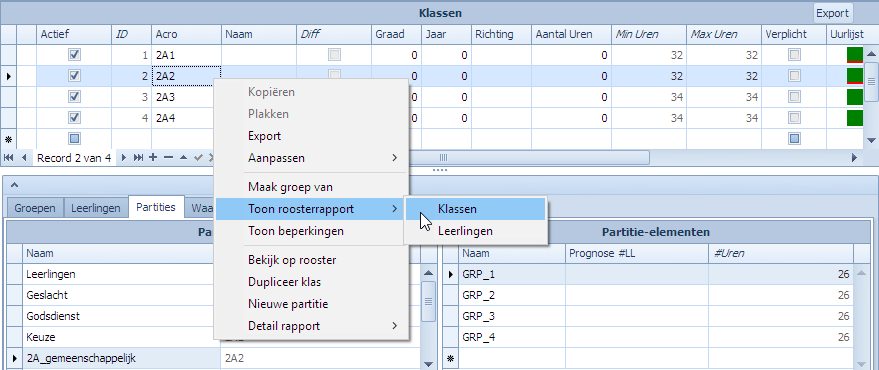Toggle Actief checkbox for class 2A2

click(x=74, y=76)
